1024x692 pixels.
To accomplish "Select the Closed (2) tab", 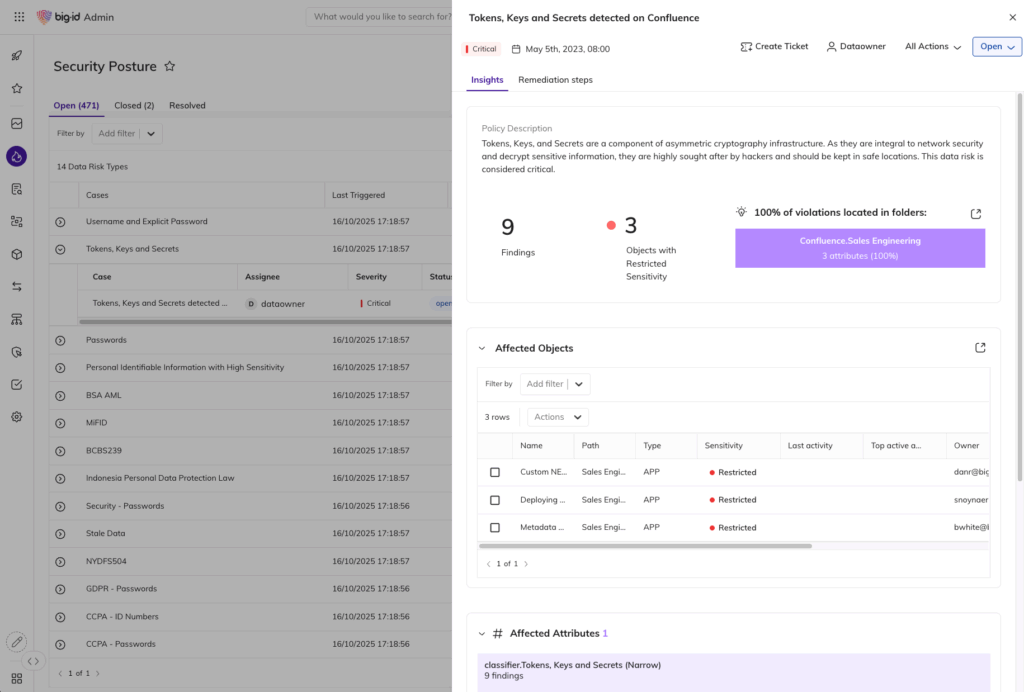I will tap(134, 105).
